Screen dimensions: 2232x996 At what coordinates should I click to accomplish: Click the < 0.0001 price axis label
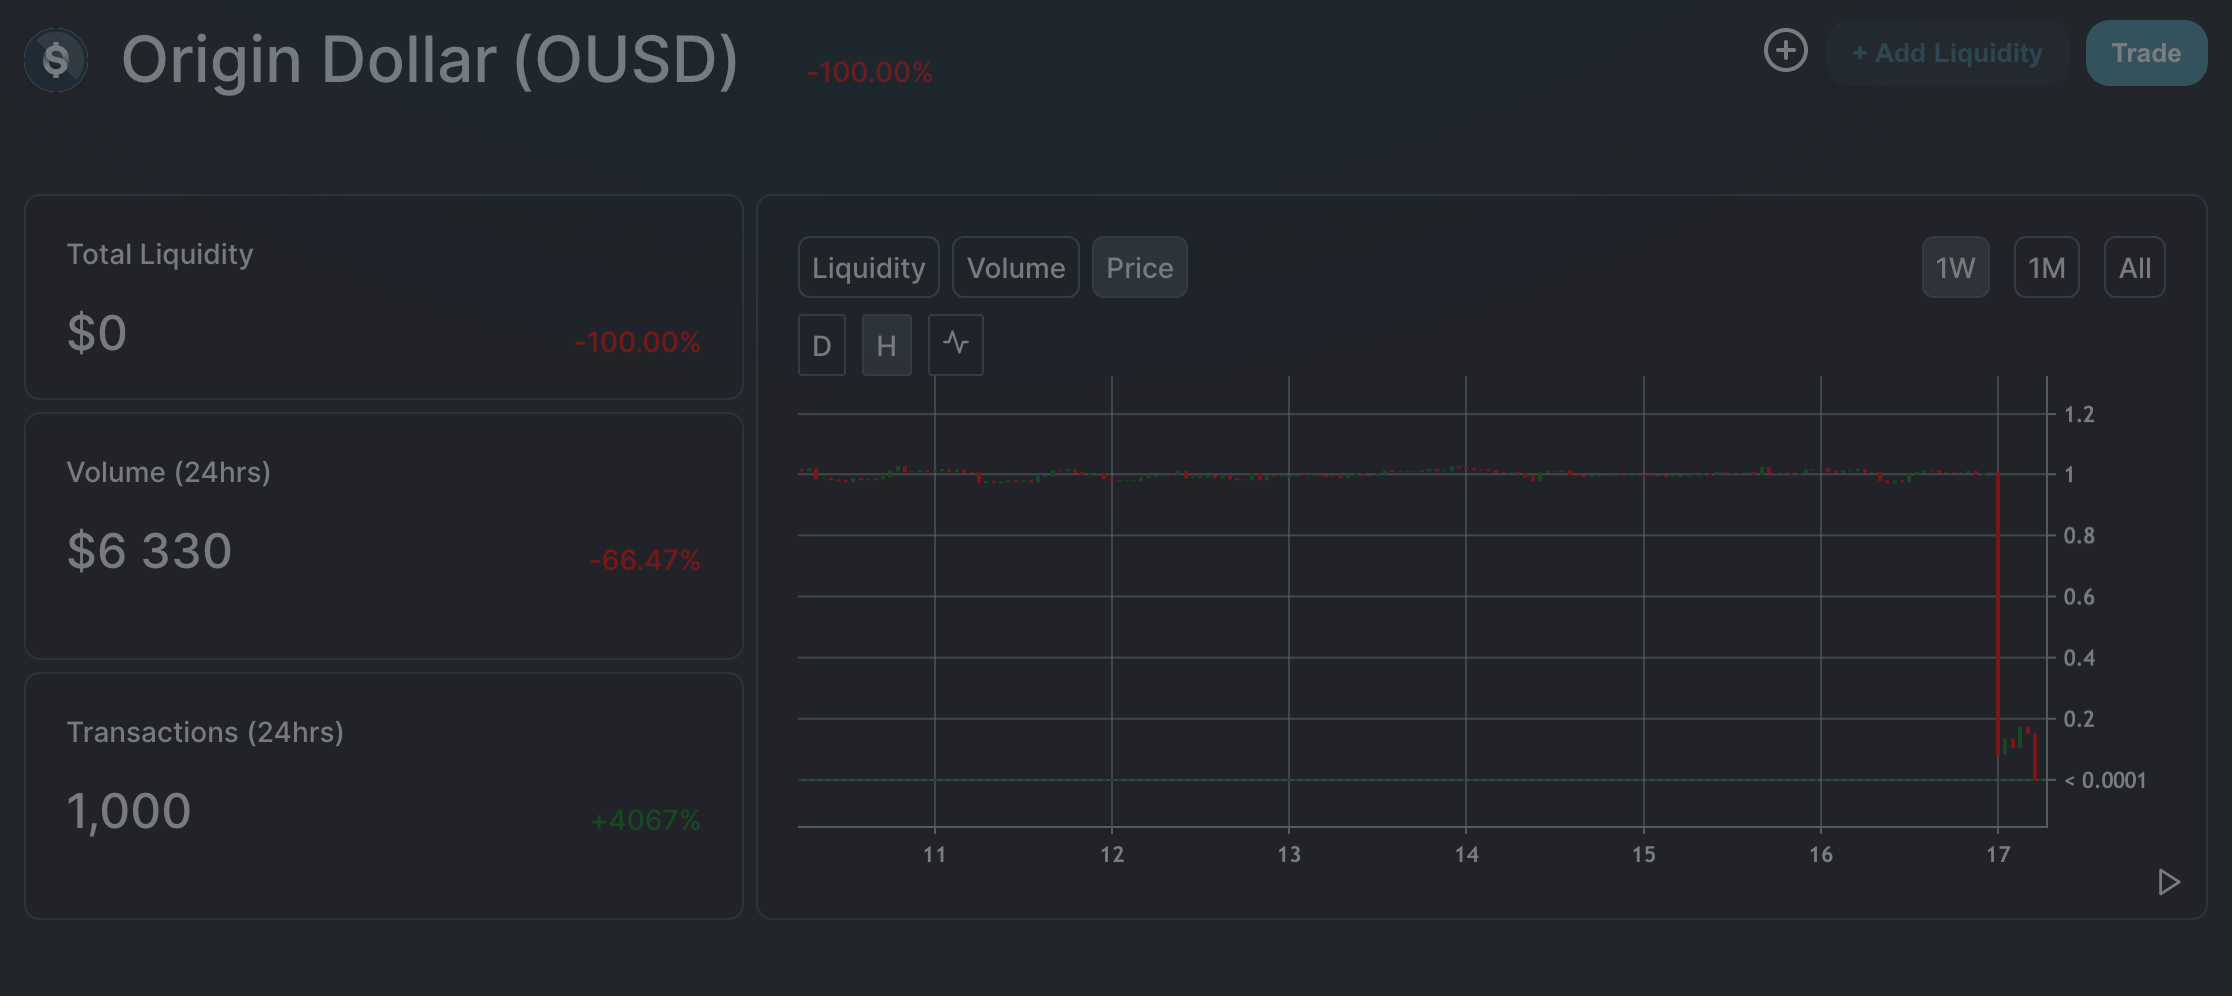(x=2106, y=780)
